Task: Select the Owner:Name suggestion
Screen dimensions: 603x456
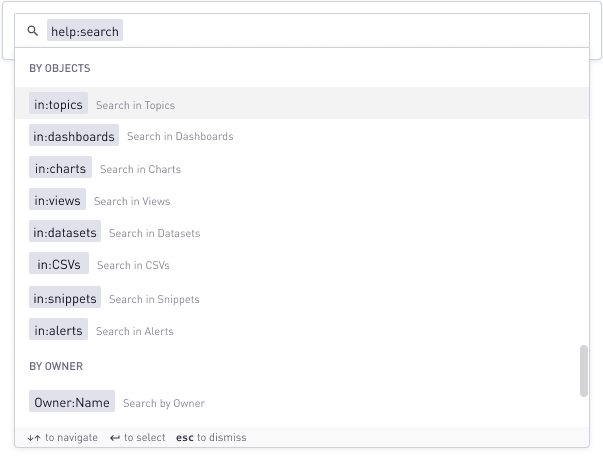Action: (72, 401)
